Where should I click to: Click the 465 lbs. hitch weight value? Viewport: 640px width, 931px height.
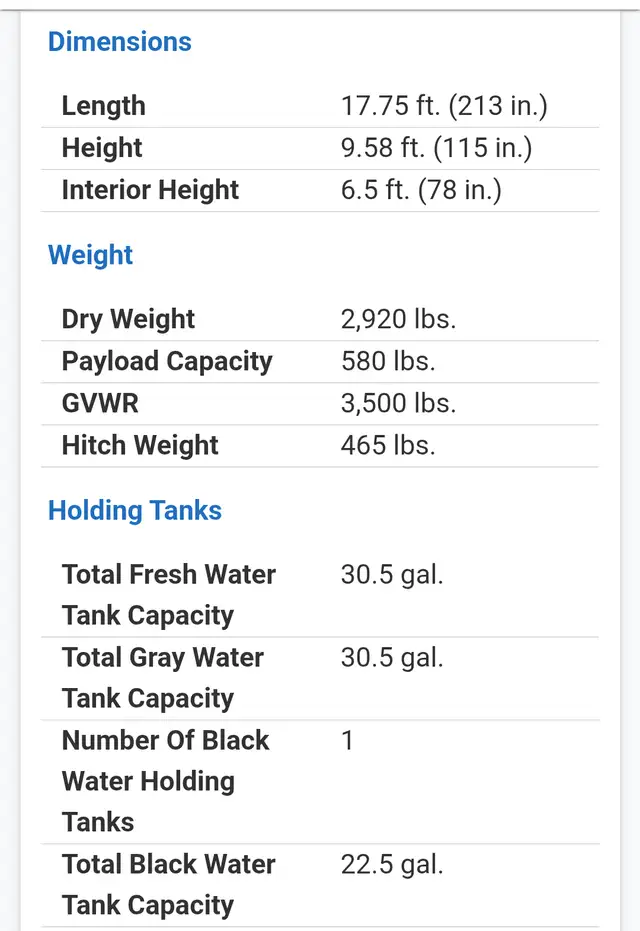388,445
